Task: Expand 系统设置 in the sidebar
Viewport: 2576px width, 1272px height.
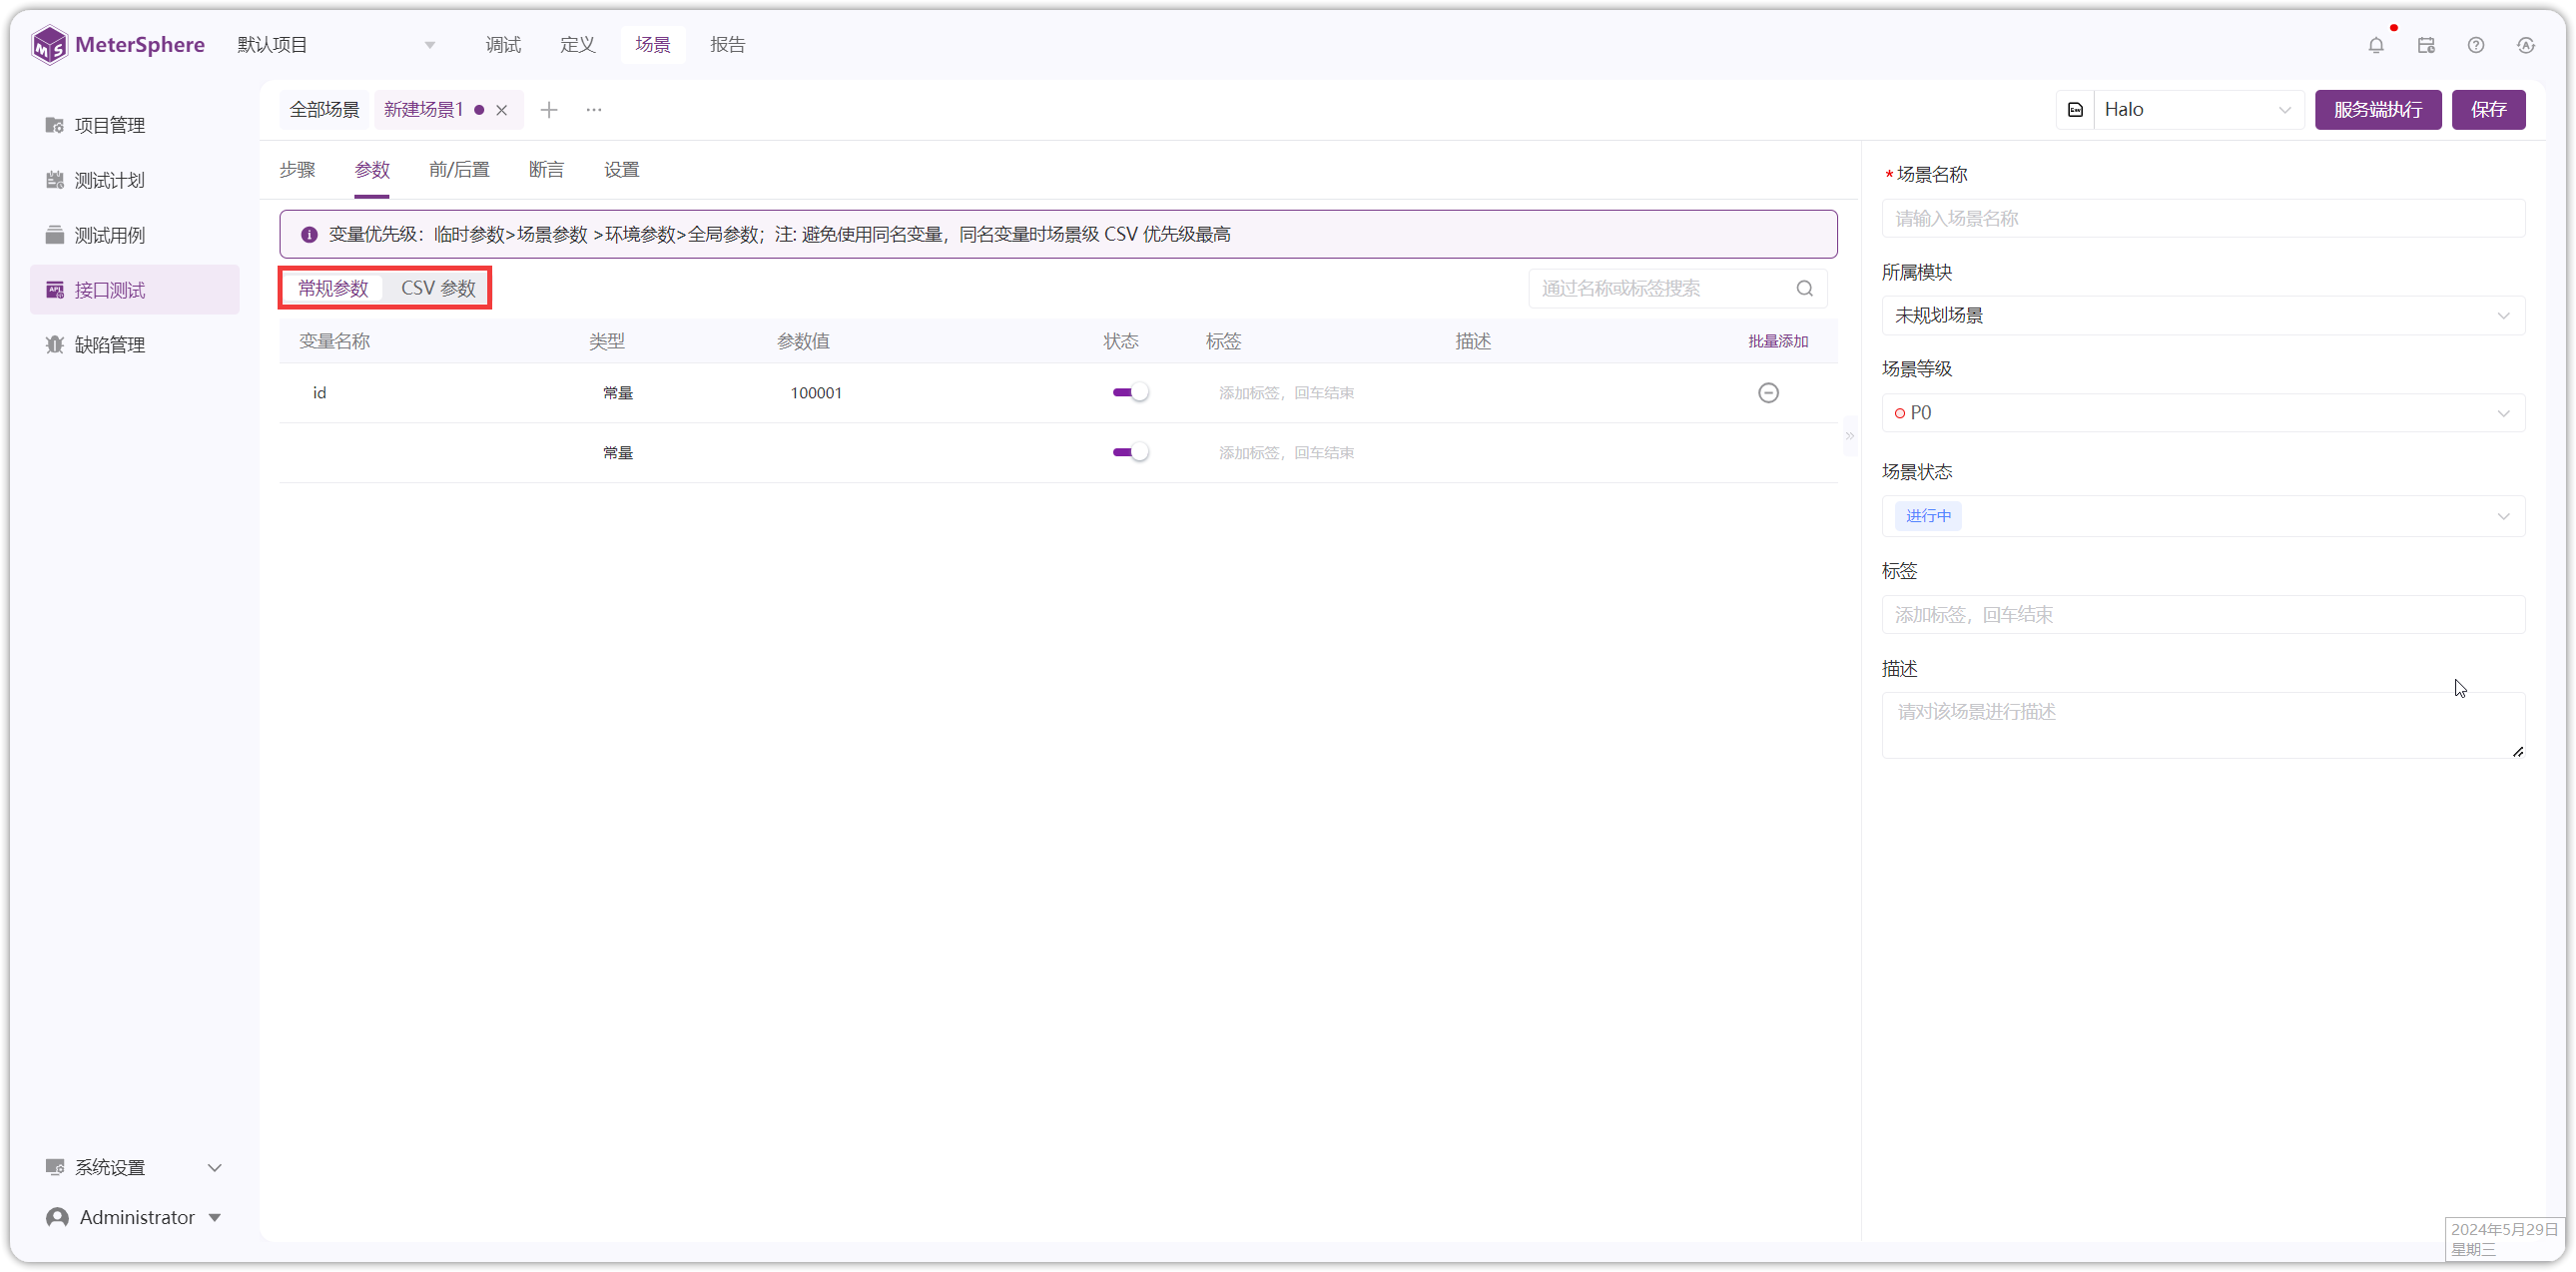Action: coord(134,1167)
